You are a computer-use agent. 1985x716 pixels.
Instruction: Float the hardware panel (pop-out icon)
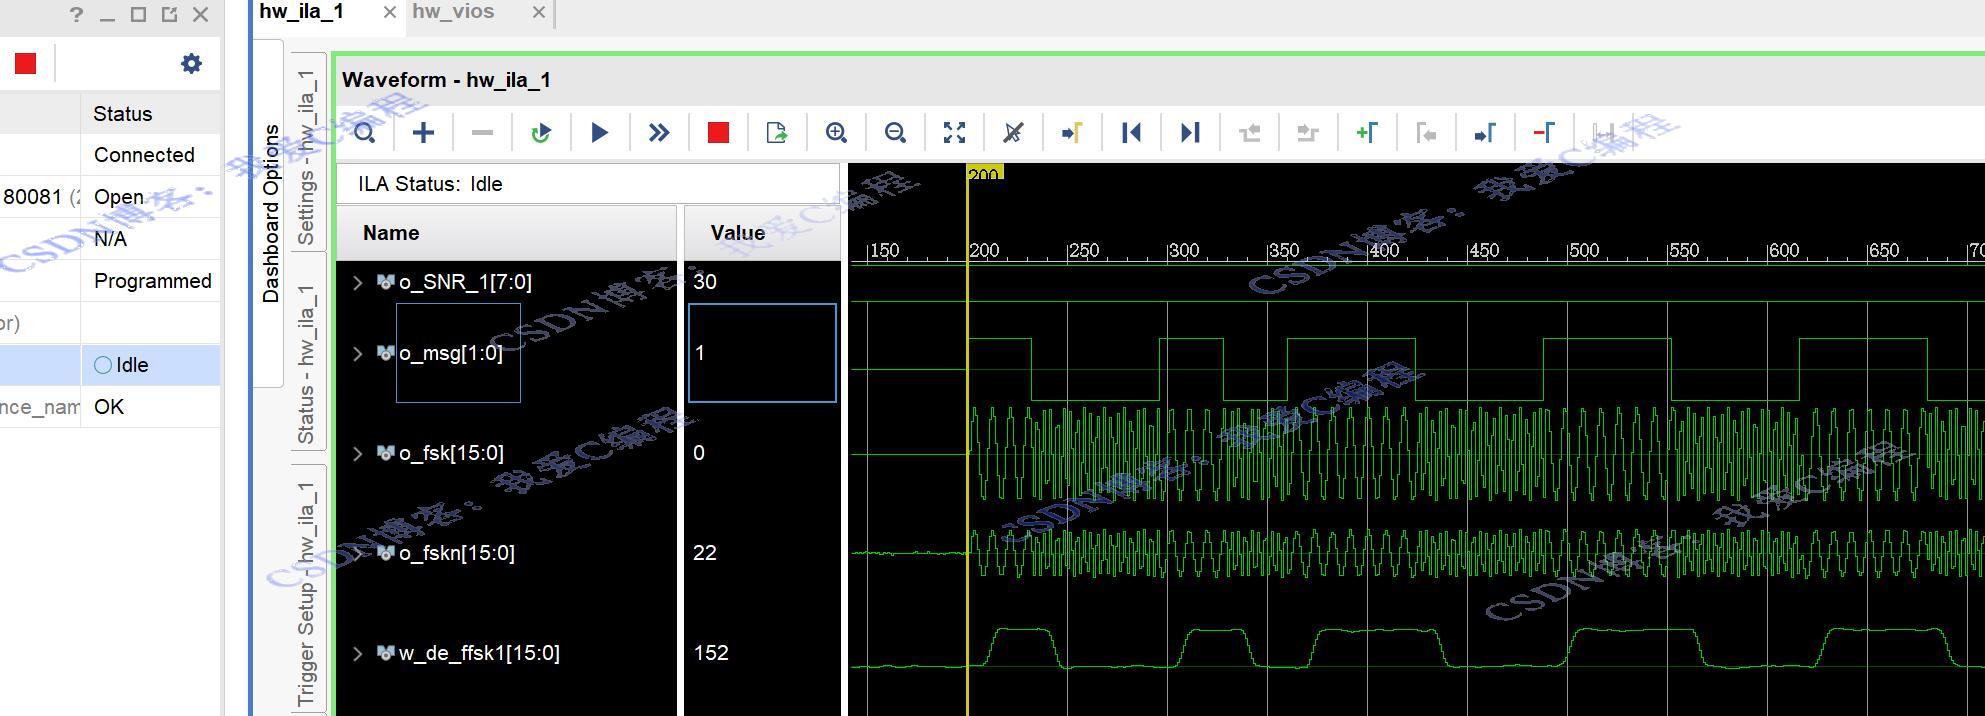pos(169,14)
